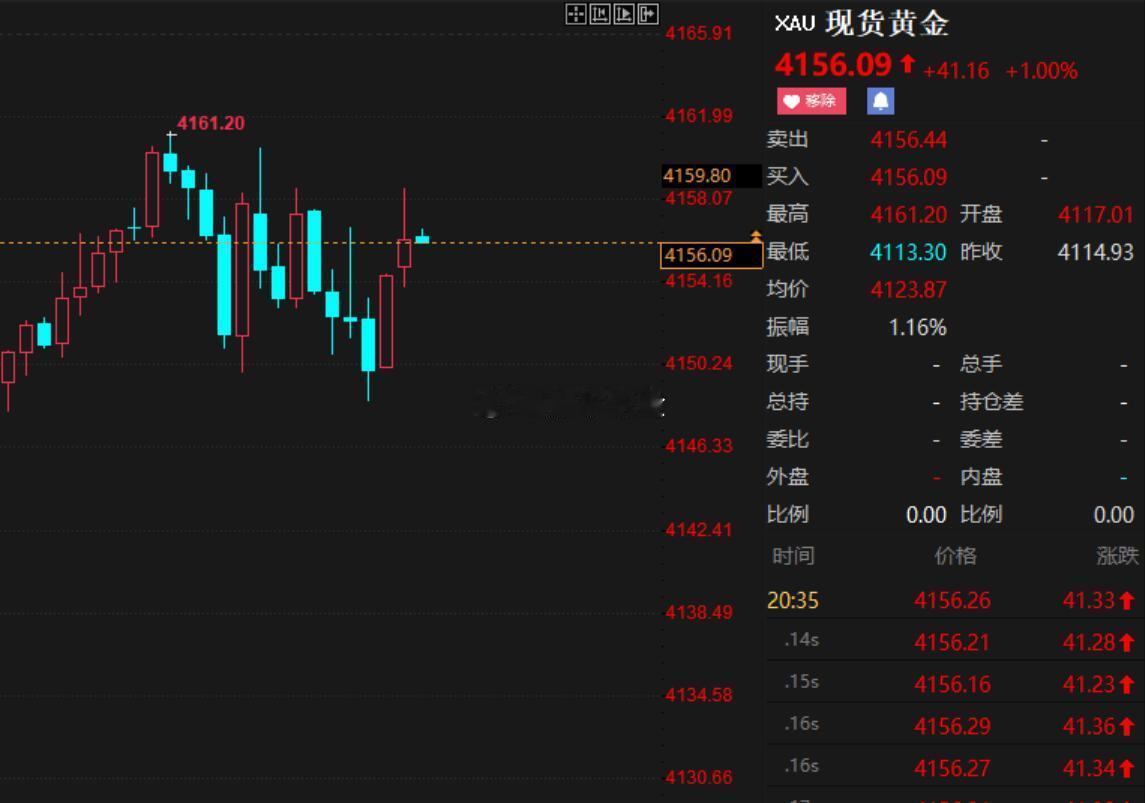The height and width of the screenshot is (803, 1145).
Task: Click the 买入 label
Action: (787, 177)
